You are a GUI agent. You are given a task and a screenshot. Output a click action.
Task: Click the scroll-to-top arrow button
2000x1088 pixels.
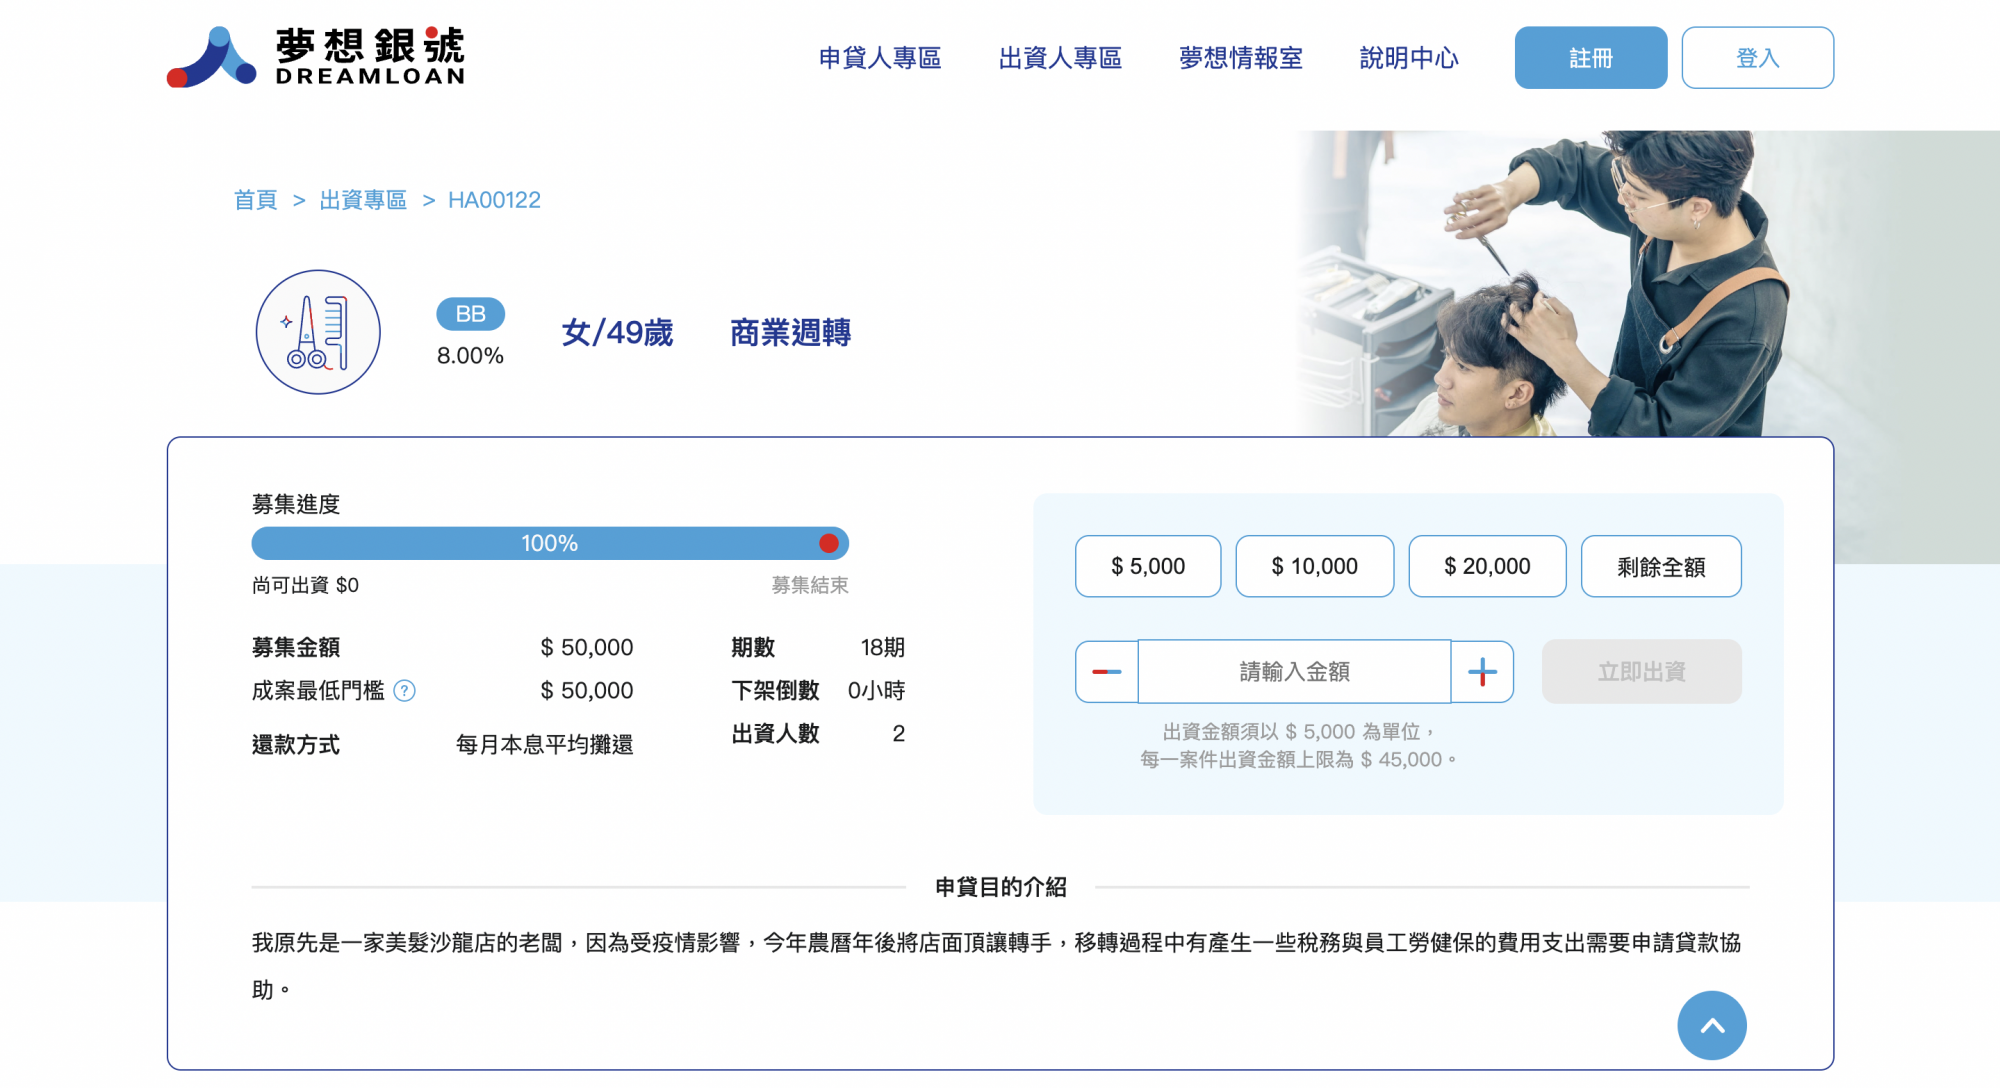coord(1712,1025)
